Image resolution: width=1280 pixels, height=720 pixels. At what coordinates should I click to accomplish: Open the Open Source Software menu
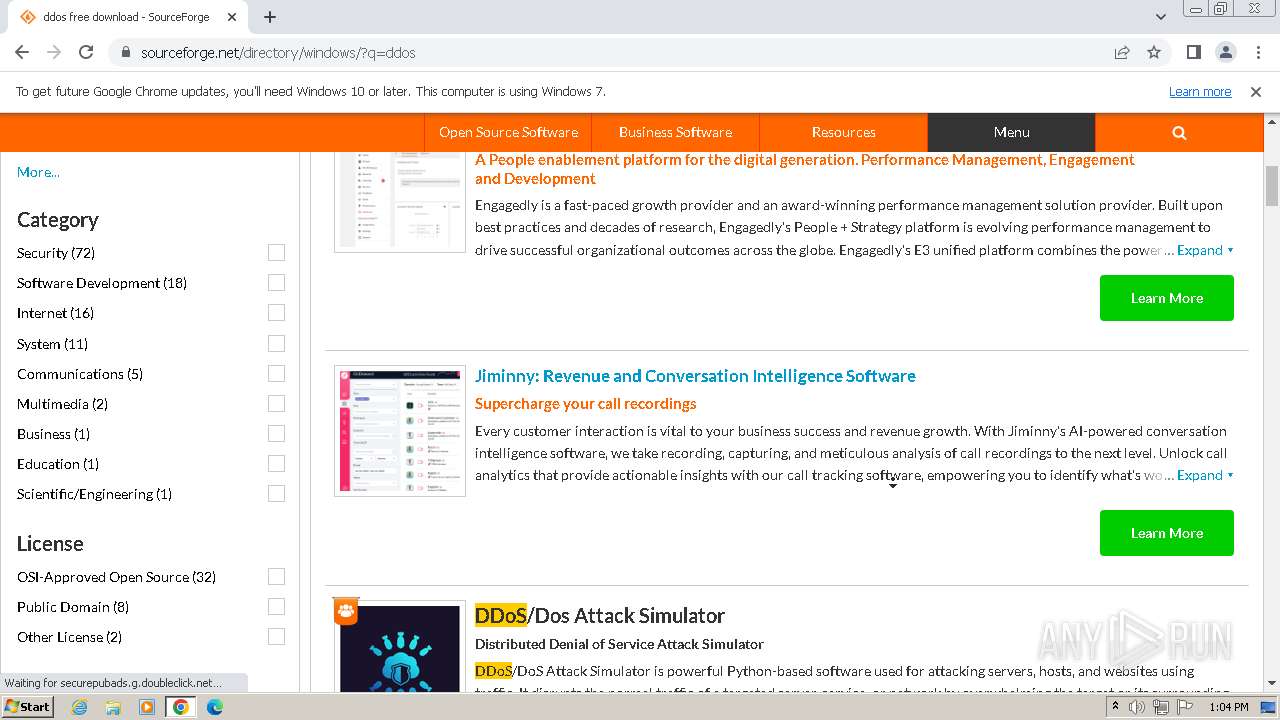pyautogui.click(x=508, y=132)
